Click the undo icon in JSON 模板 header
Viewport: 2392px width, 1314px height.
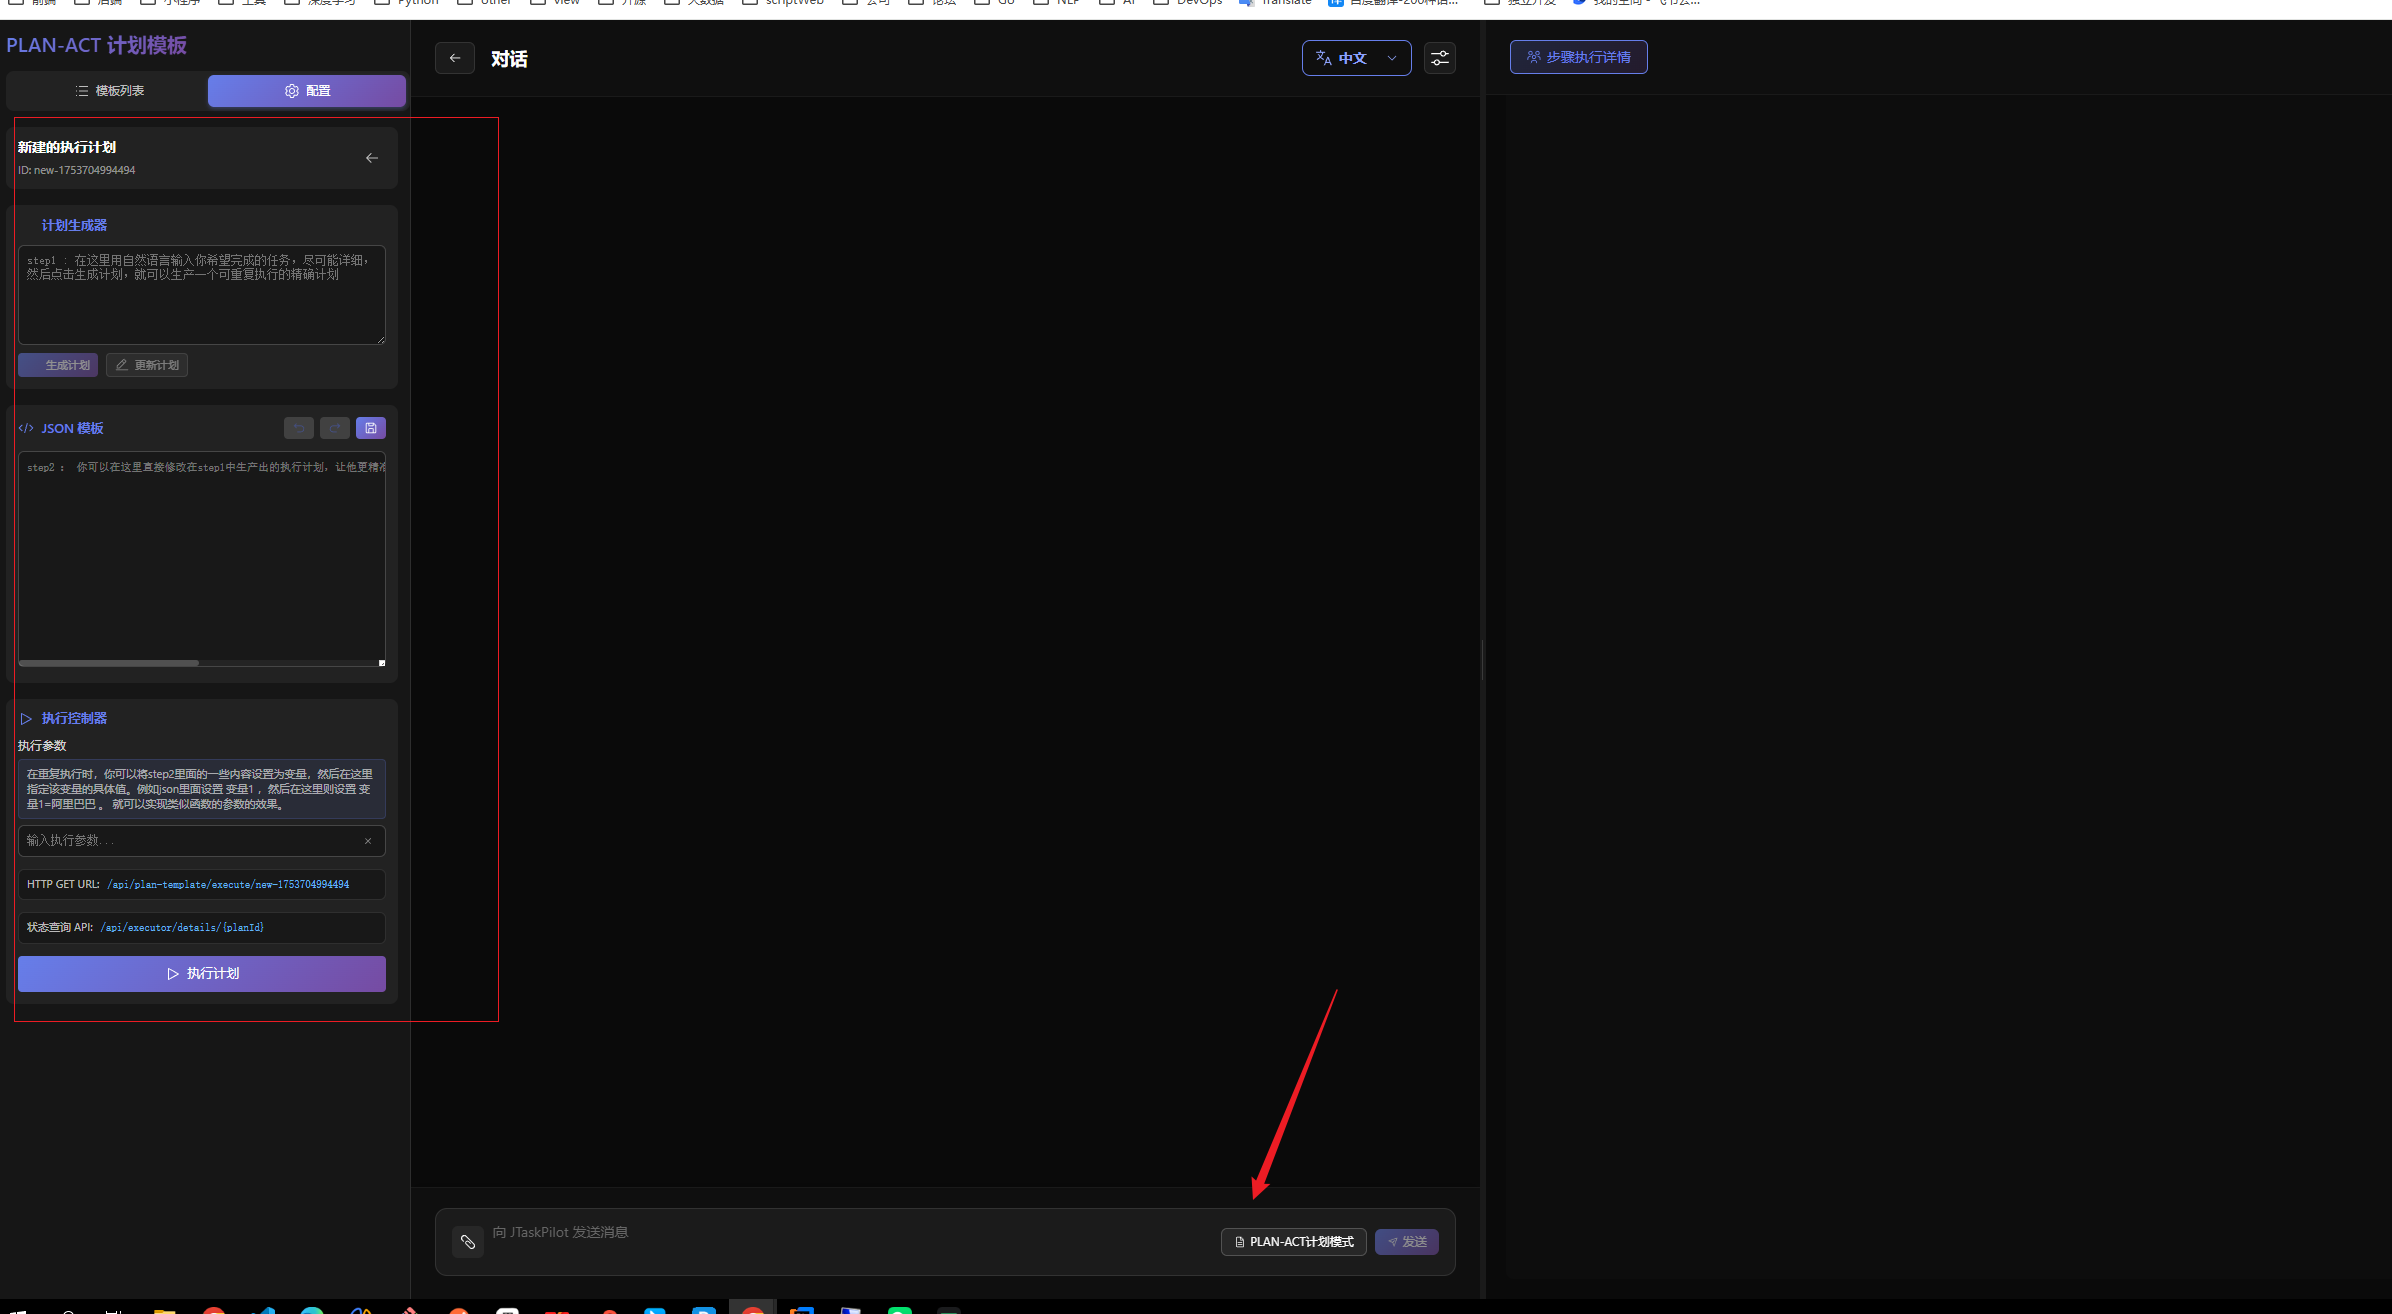point(298,428)
